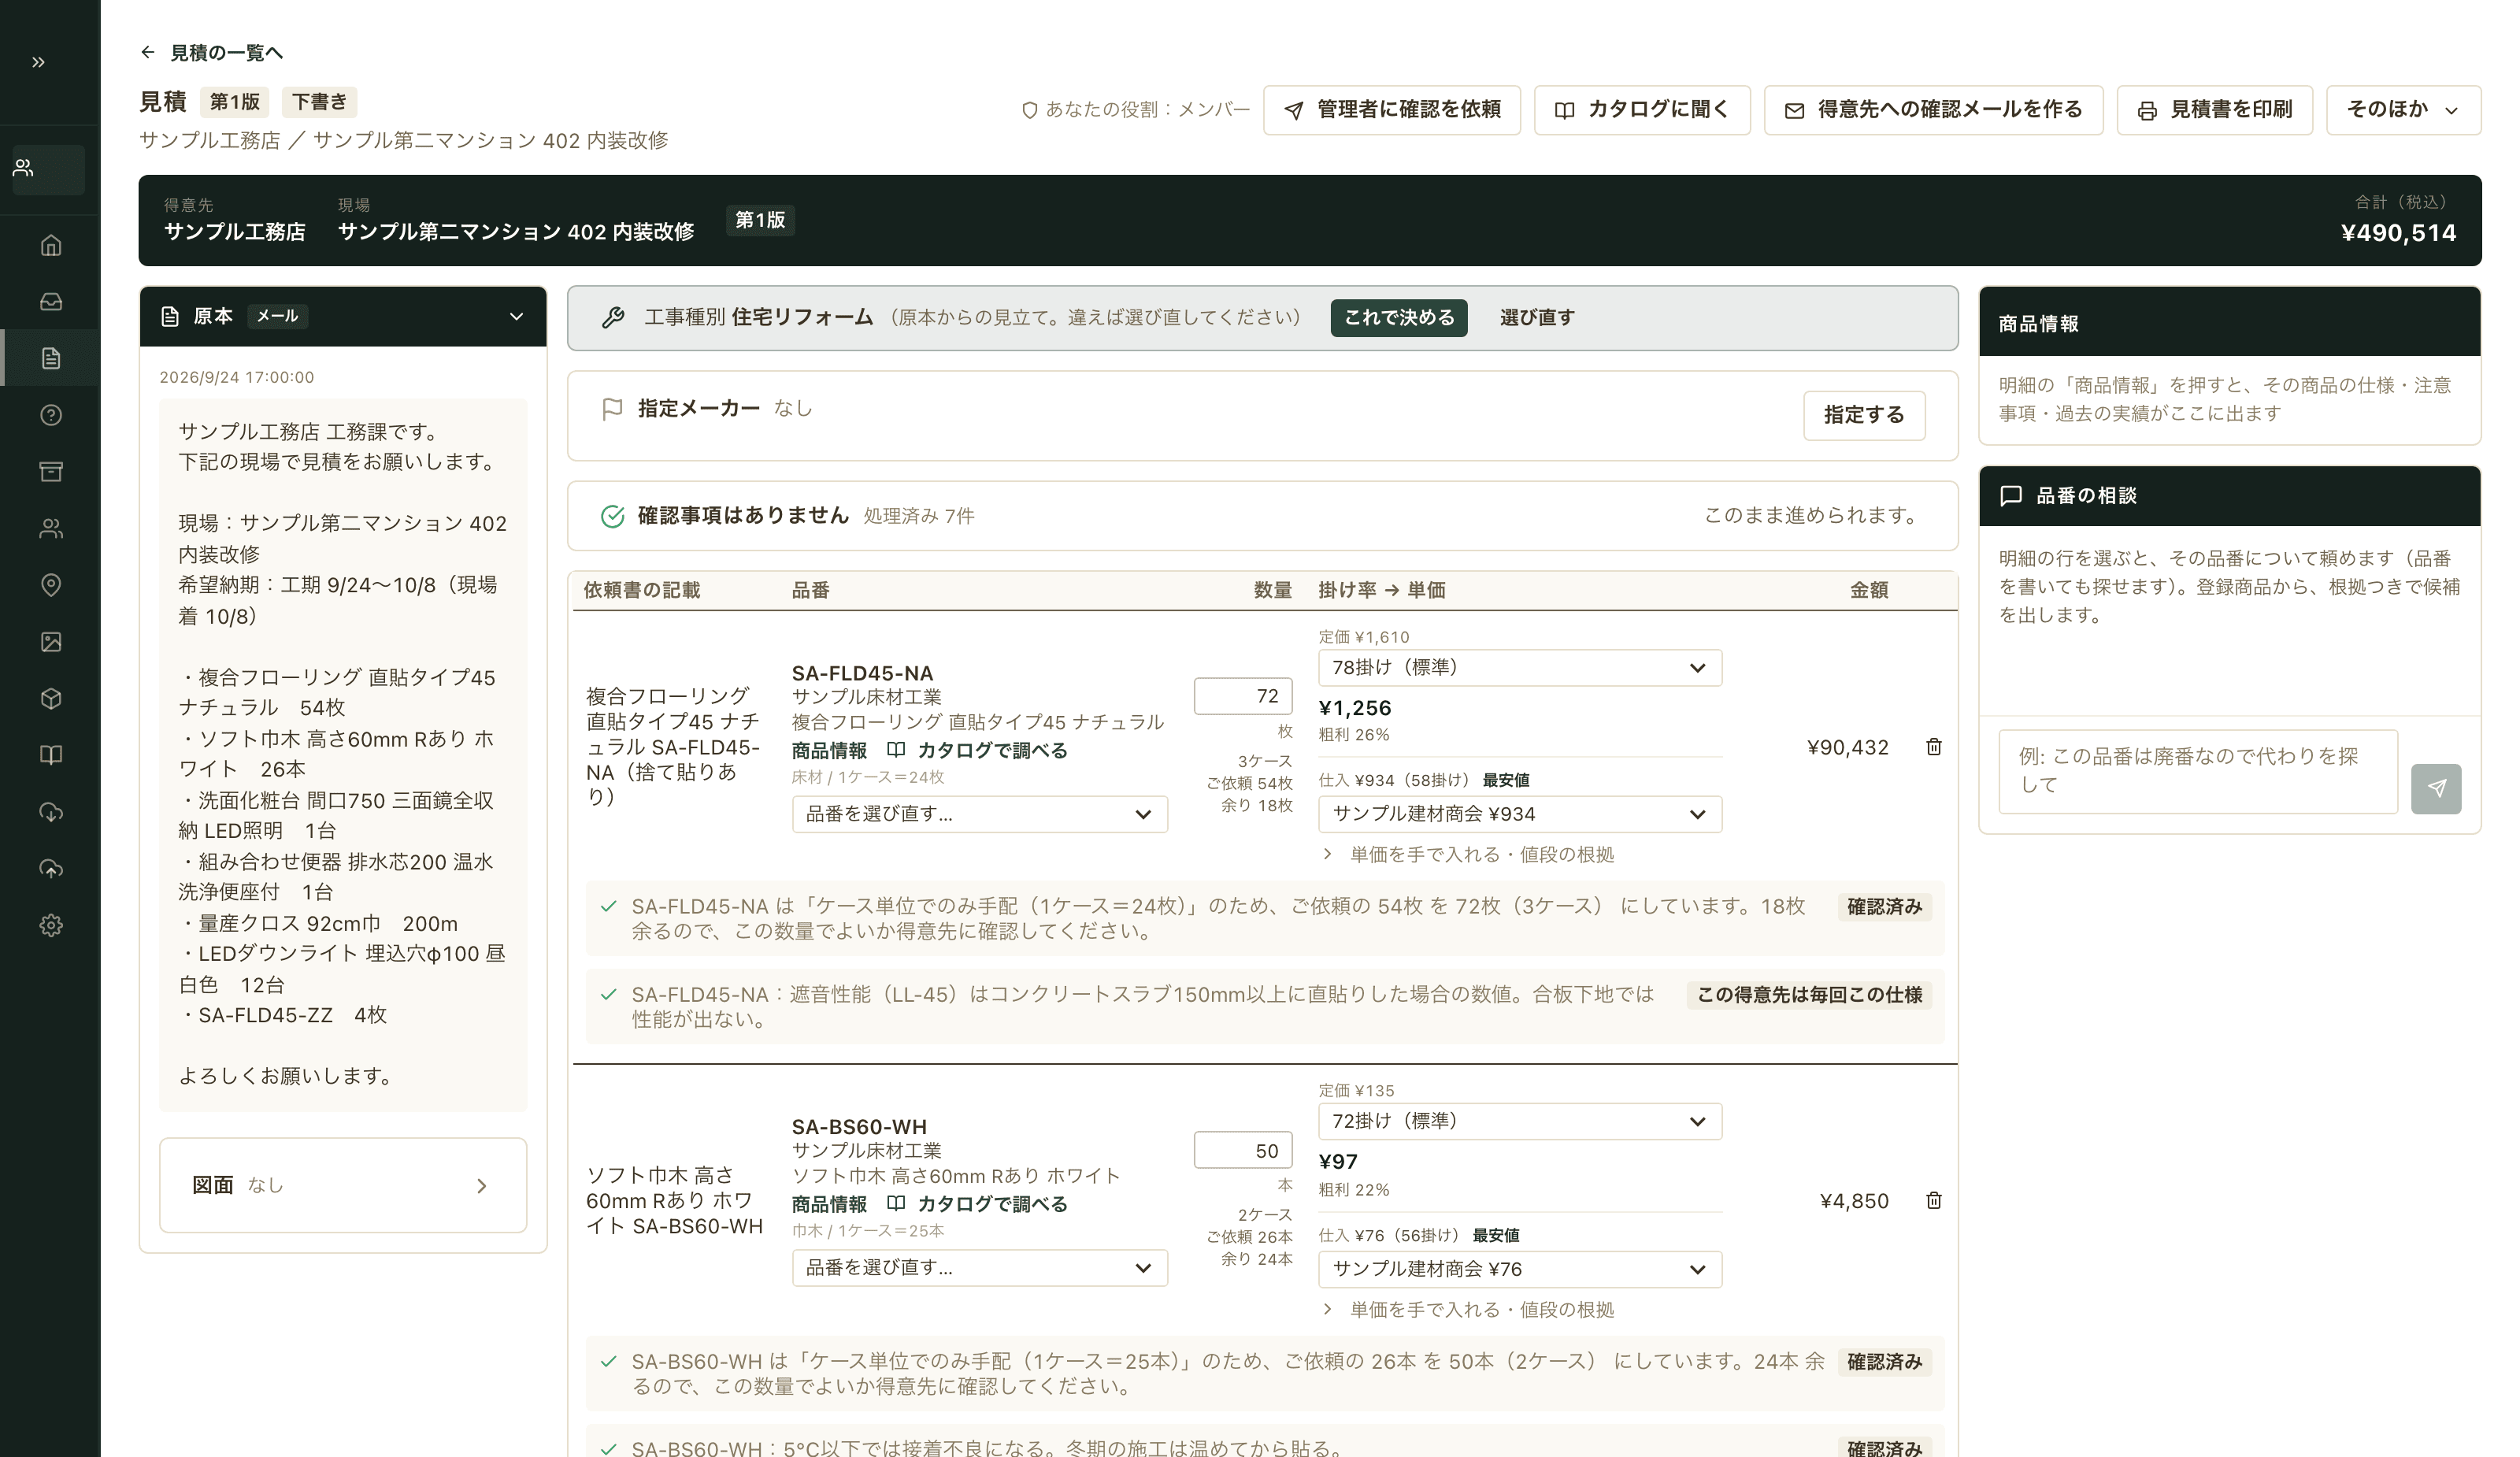The height and width of the screenshot is (1457, 2520).
Task: Click カタログに聞く button
Action: (1641, 110)
